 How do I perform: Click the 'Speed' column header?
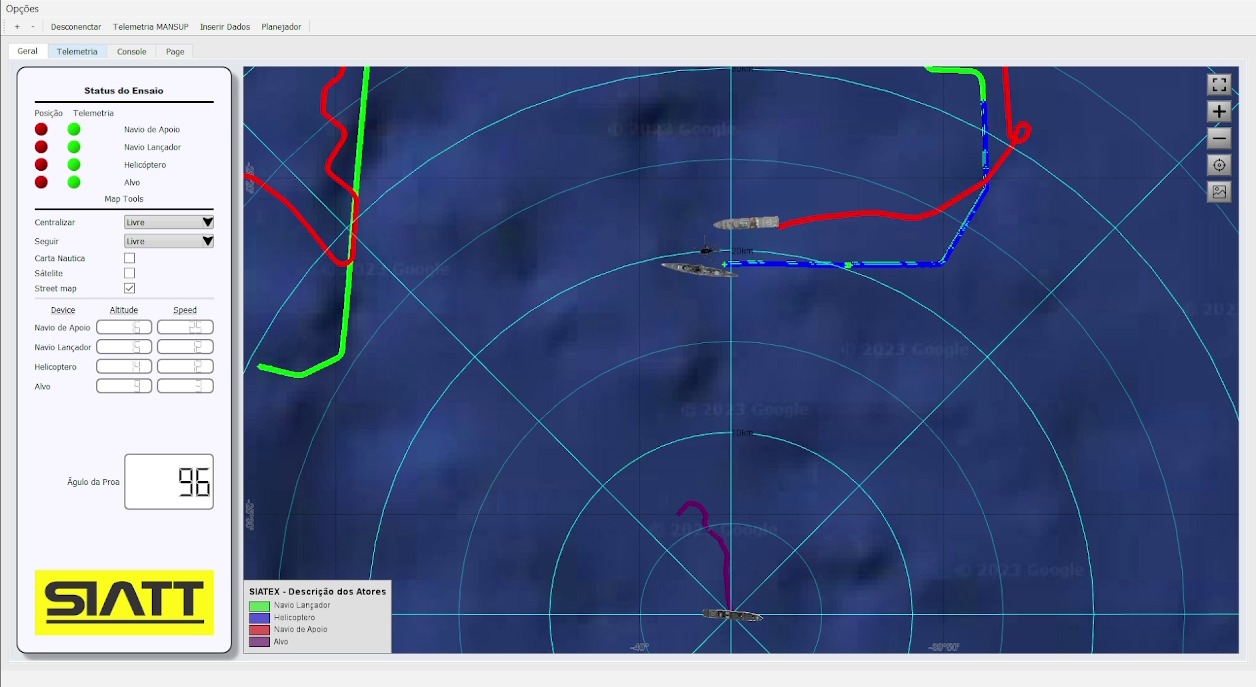tap(185, 310)
